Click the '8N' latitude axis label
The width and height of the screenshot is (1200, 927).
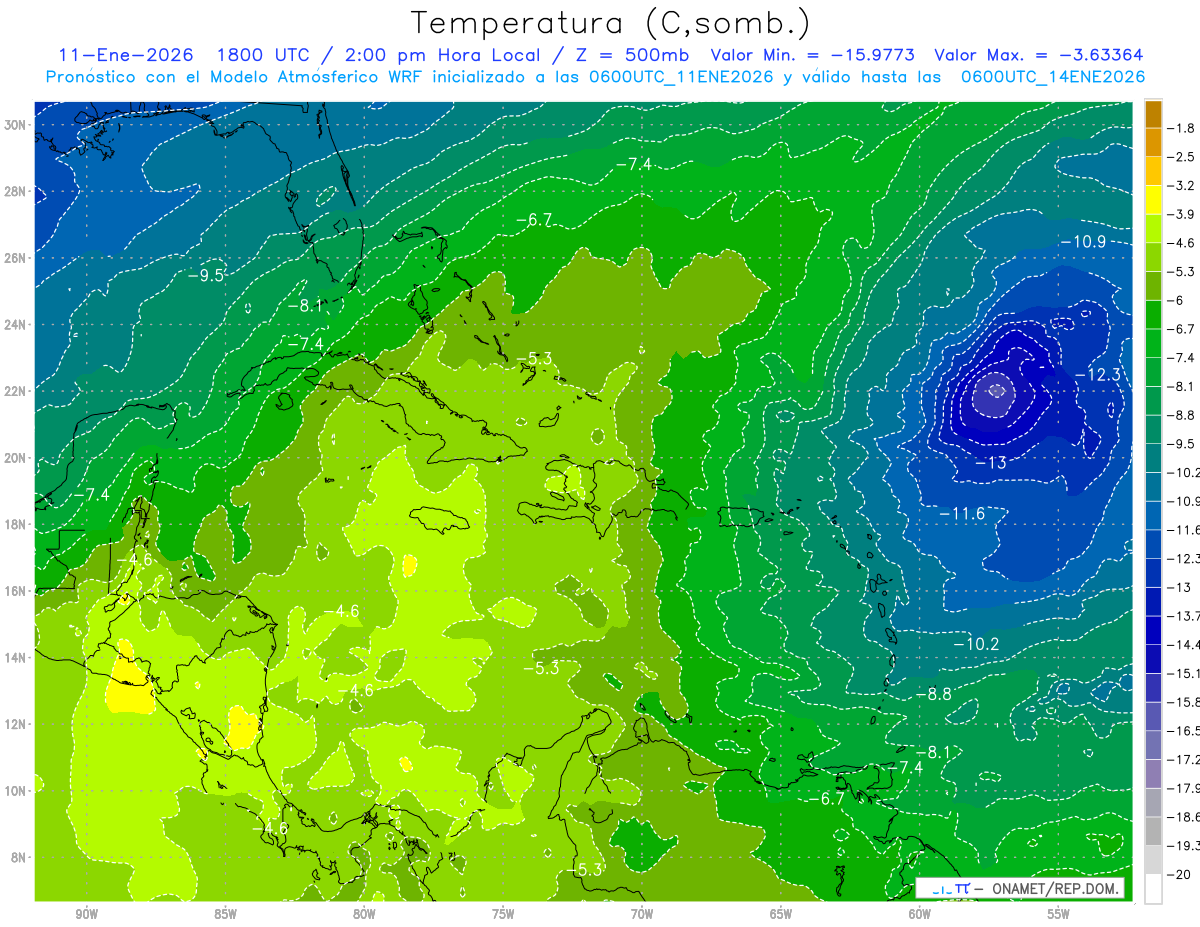(20, 857)
